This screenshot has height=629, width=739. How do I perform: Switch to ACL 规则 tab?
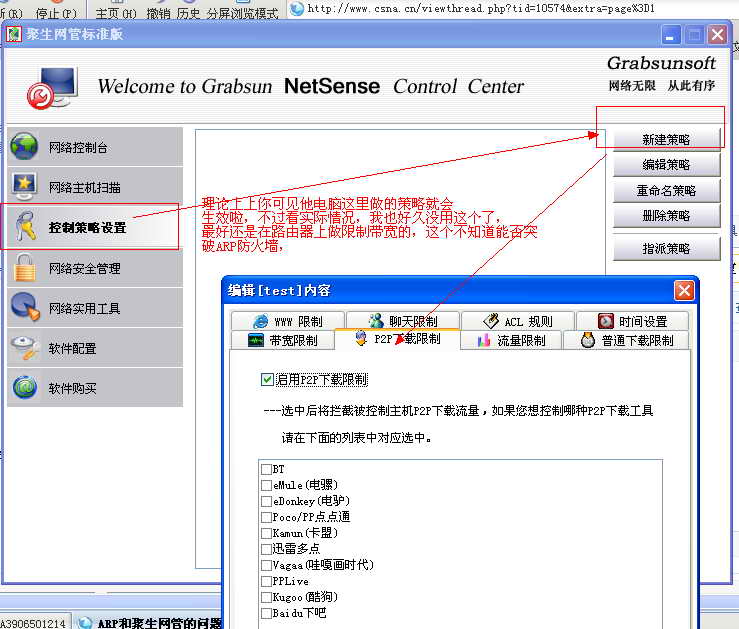[518, 321]
